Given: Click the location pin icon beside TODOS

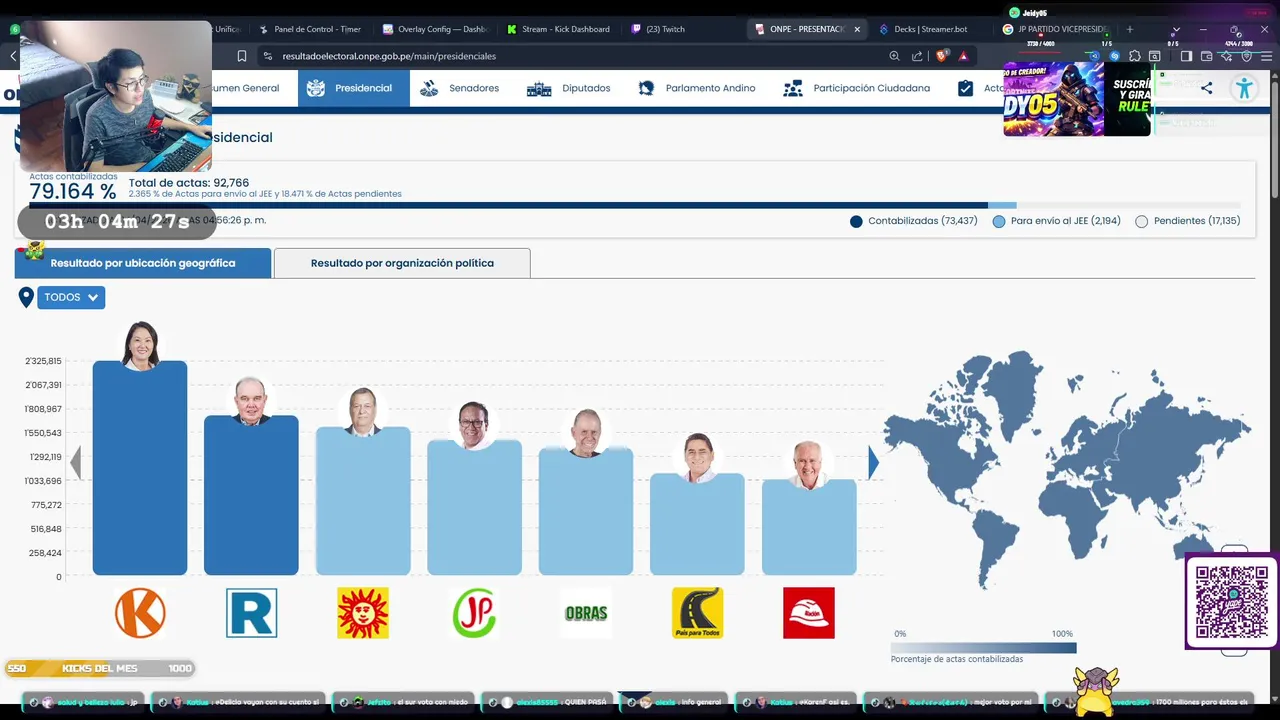Looking at the screenshot, I should click(26, 297).
